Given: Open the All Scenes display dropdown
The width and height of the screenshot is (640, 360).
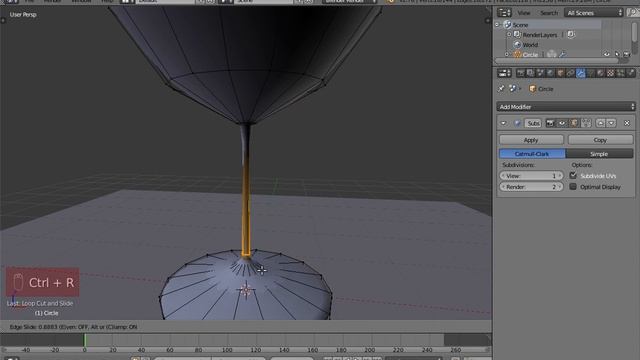Looking at the screenshot, I should click(594, 13).
